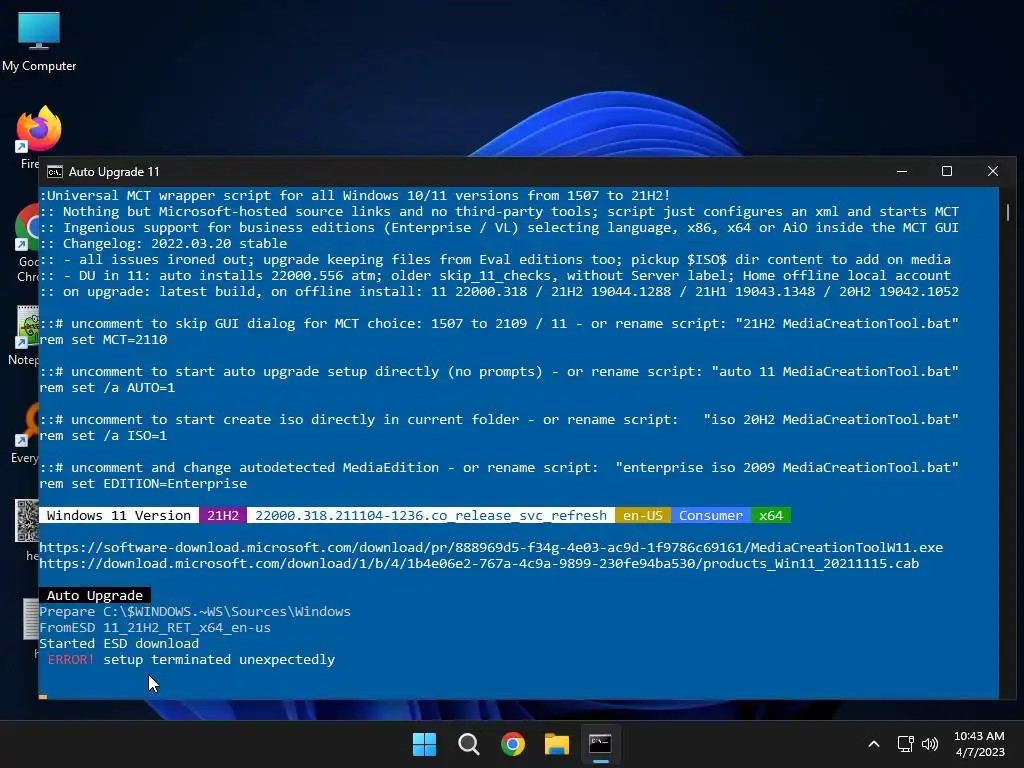Screen dimensions: 1024x768
Task: Click the 'Changelog: 2022.03.20 stable' line
Action: (163, 244)
